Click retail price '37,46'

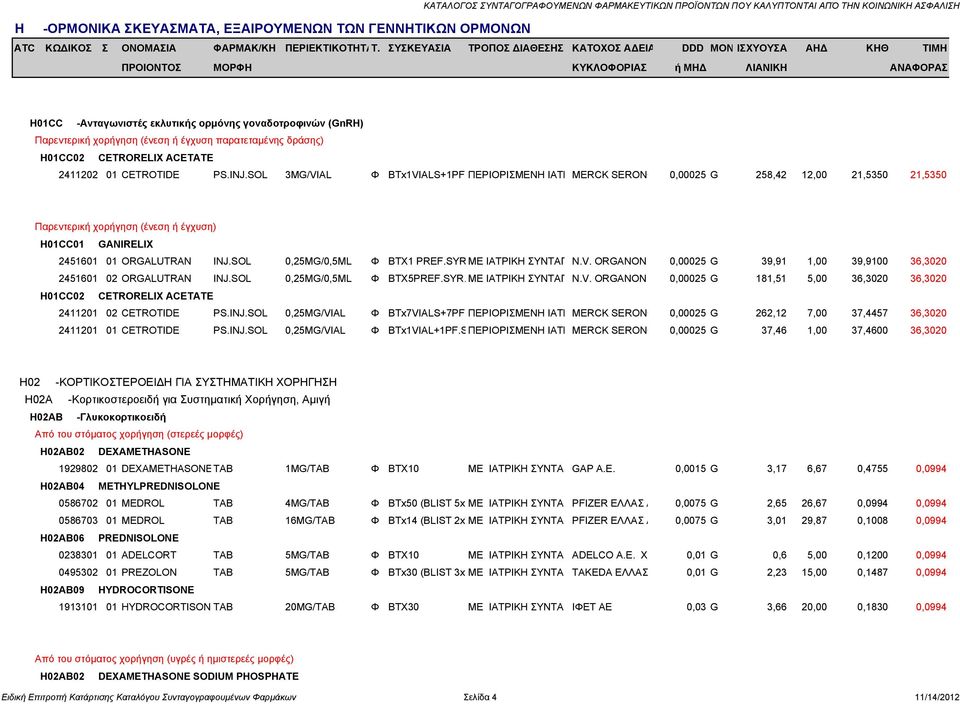click(x=774, y=330)
